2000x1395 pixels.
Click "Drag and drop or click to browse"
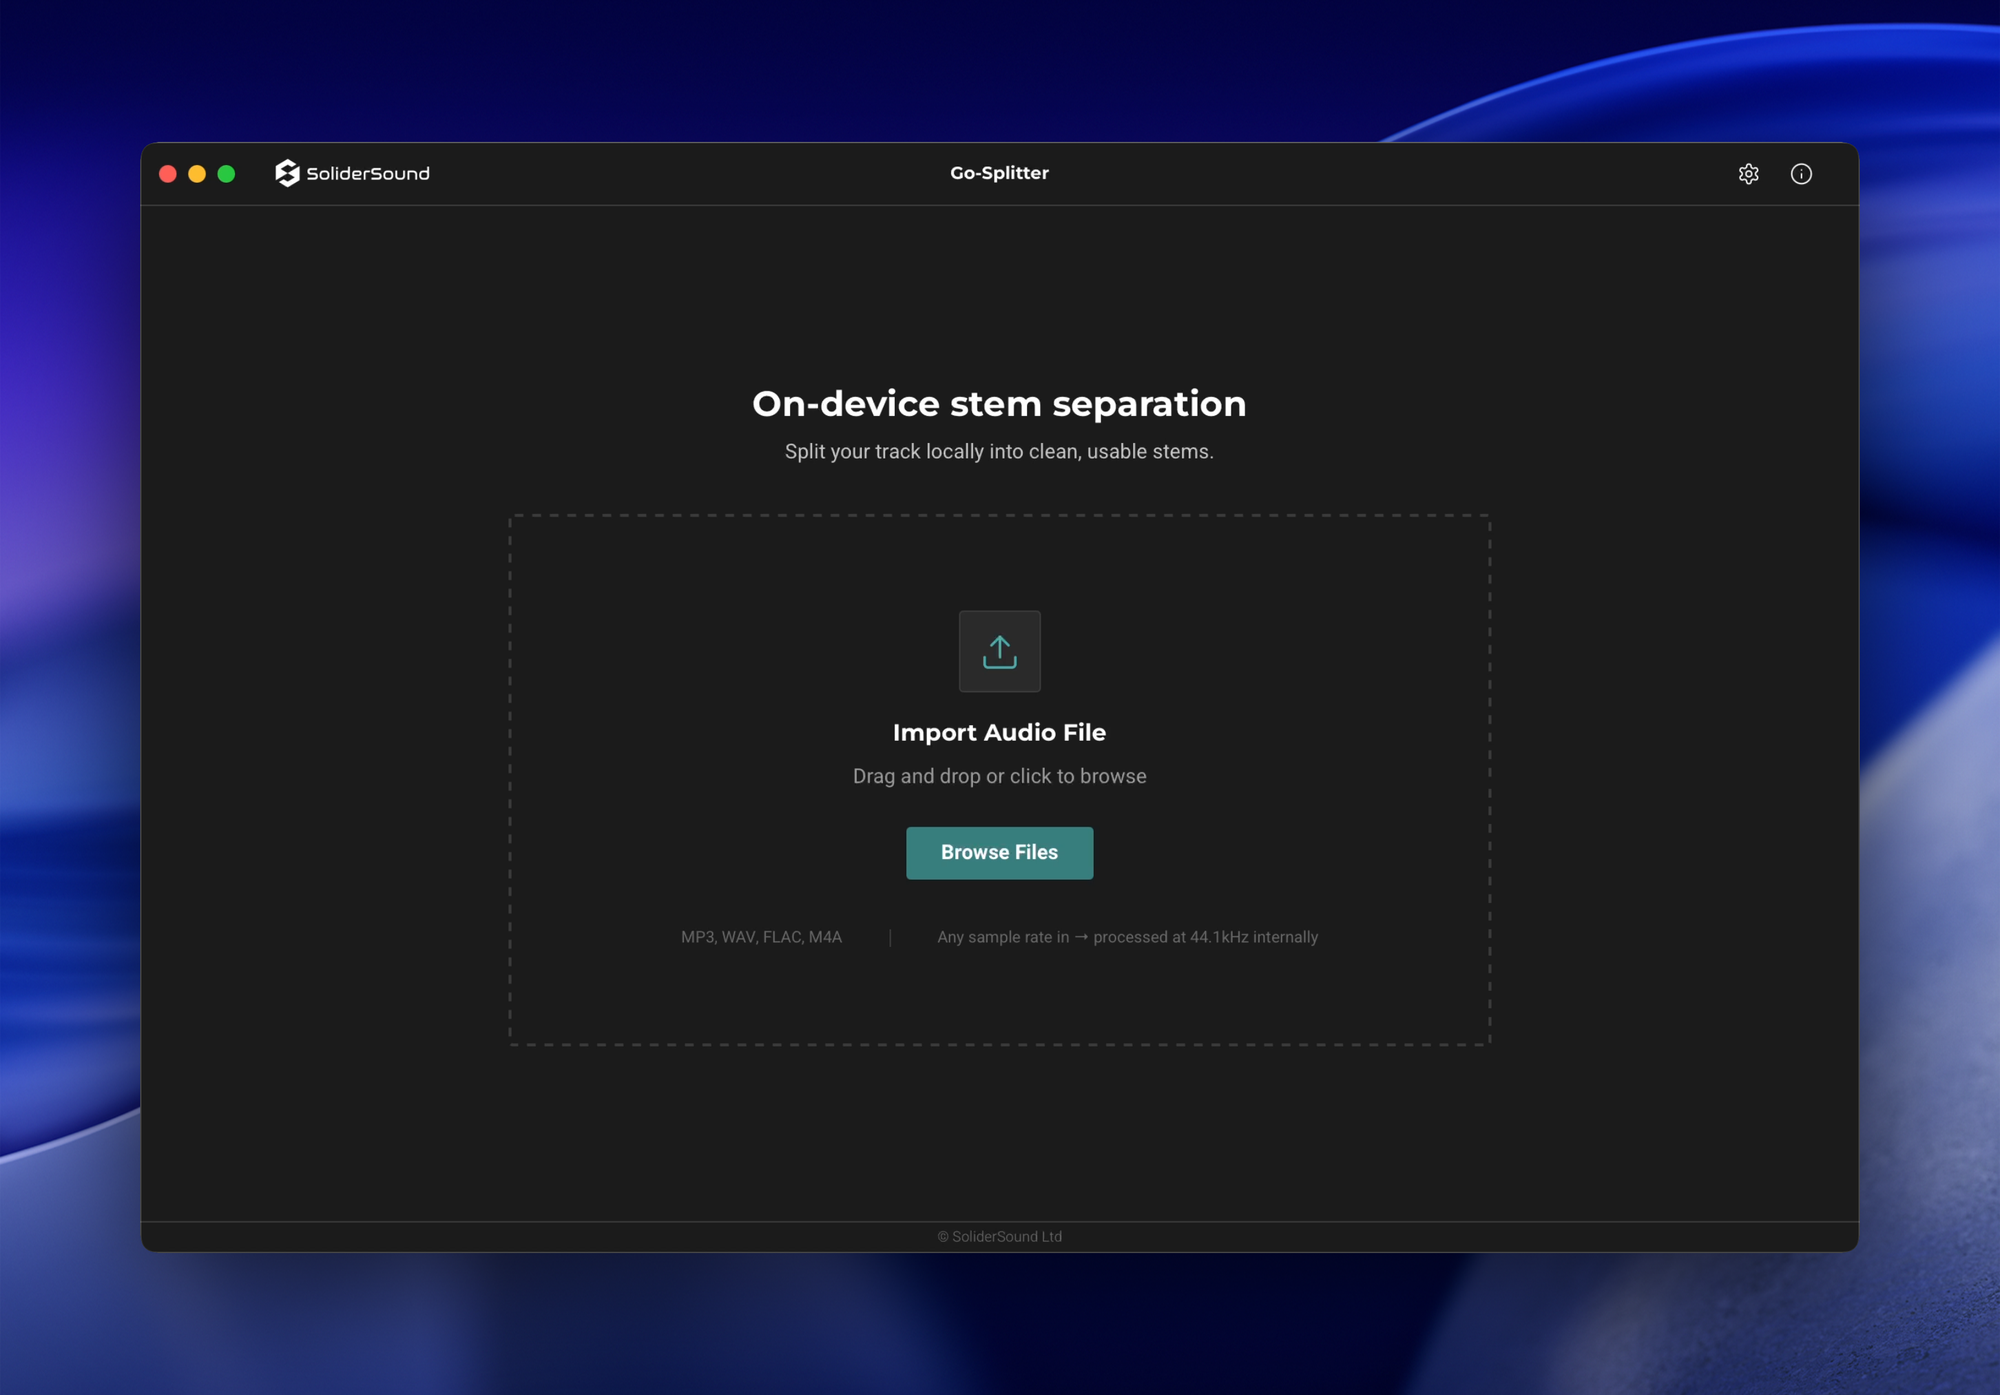(999, 777)
